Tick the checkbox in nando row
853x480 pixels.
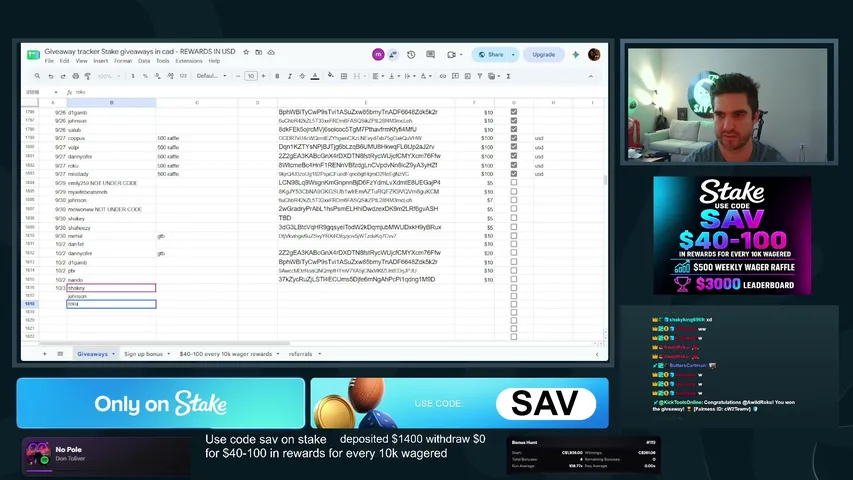pos(514,279)
